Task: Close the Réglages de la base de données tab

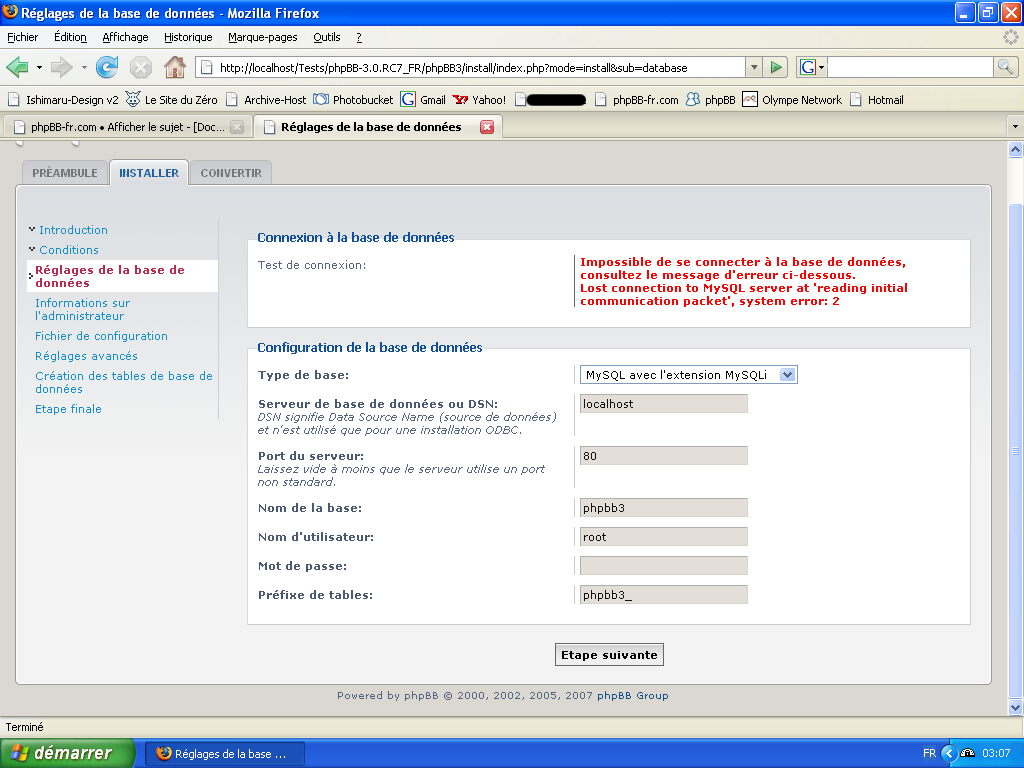Action: click(487, 127)
